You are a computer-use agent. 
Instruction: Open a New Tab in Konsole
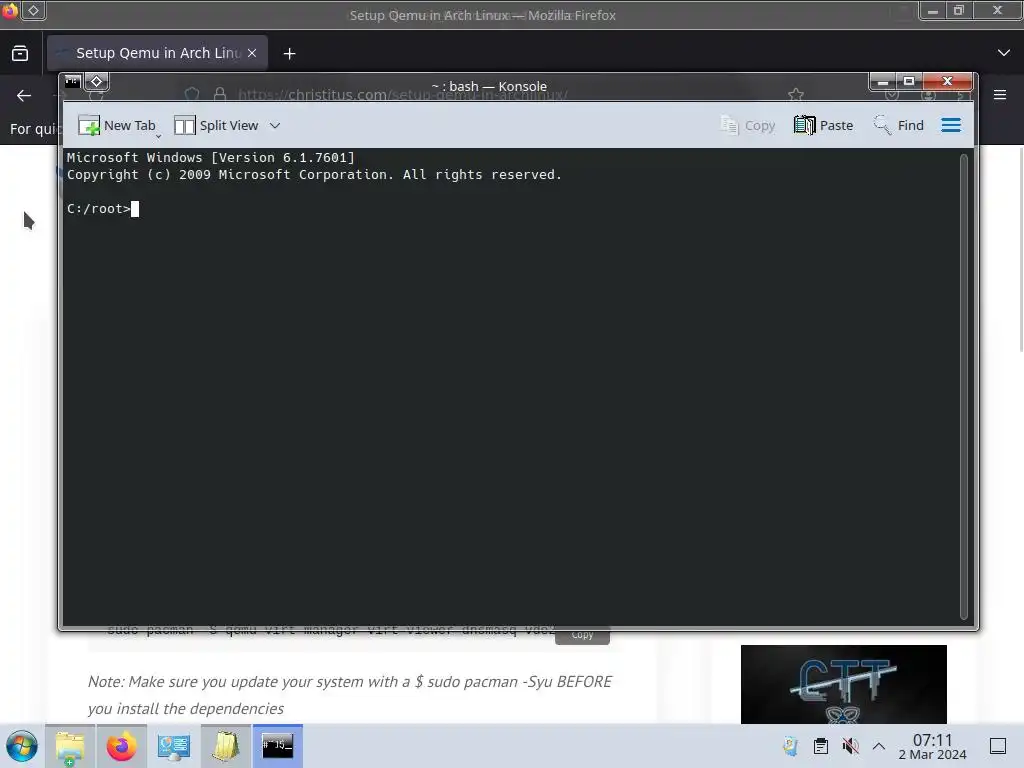pyautogui.click(x=117, y=125)
